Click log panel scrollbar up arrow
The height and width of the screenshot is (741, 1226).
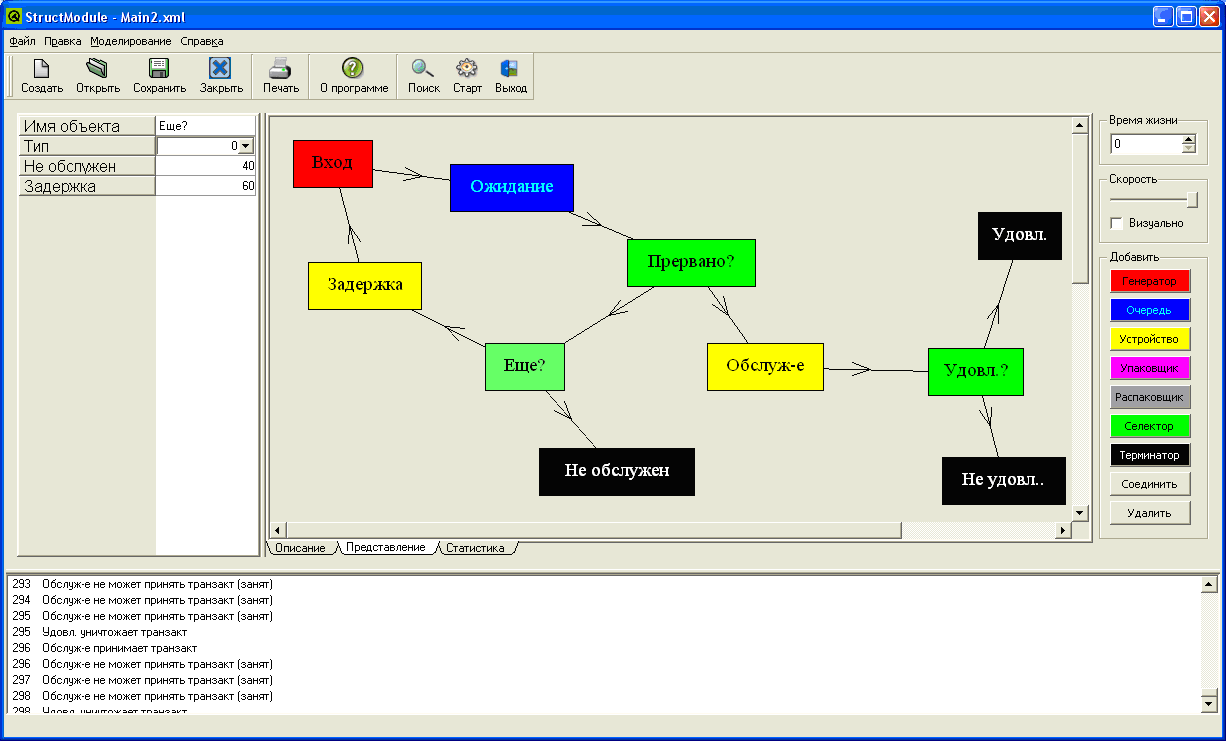(1209, 585)
